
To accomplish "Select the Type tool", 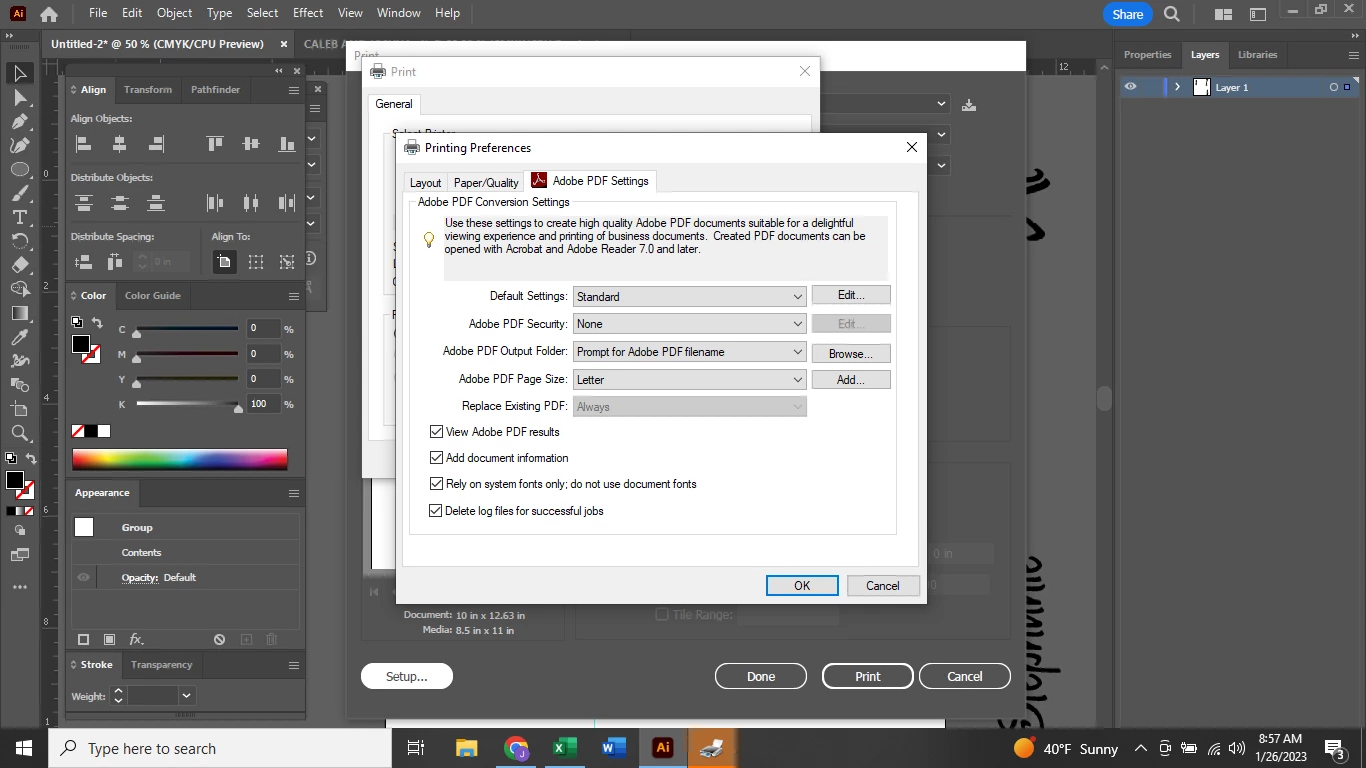I will [19, 218].
